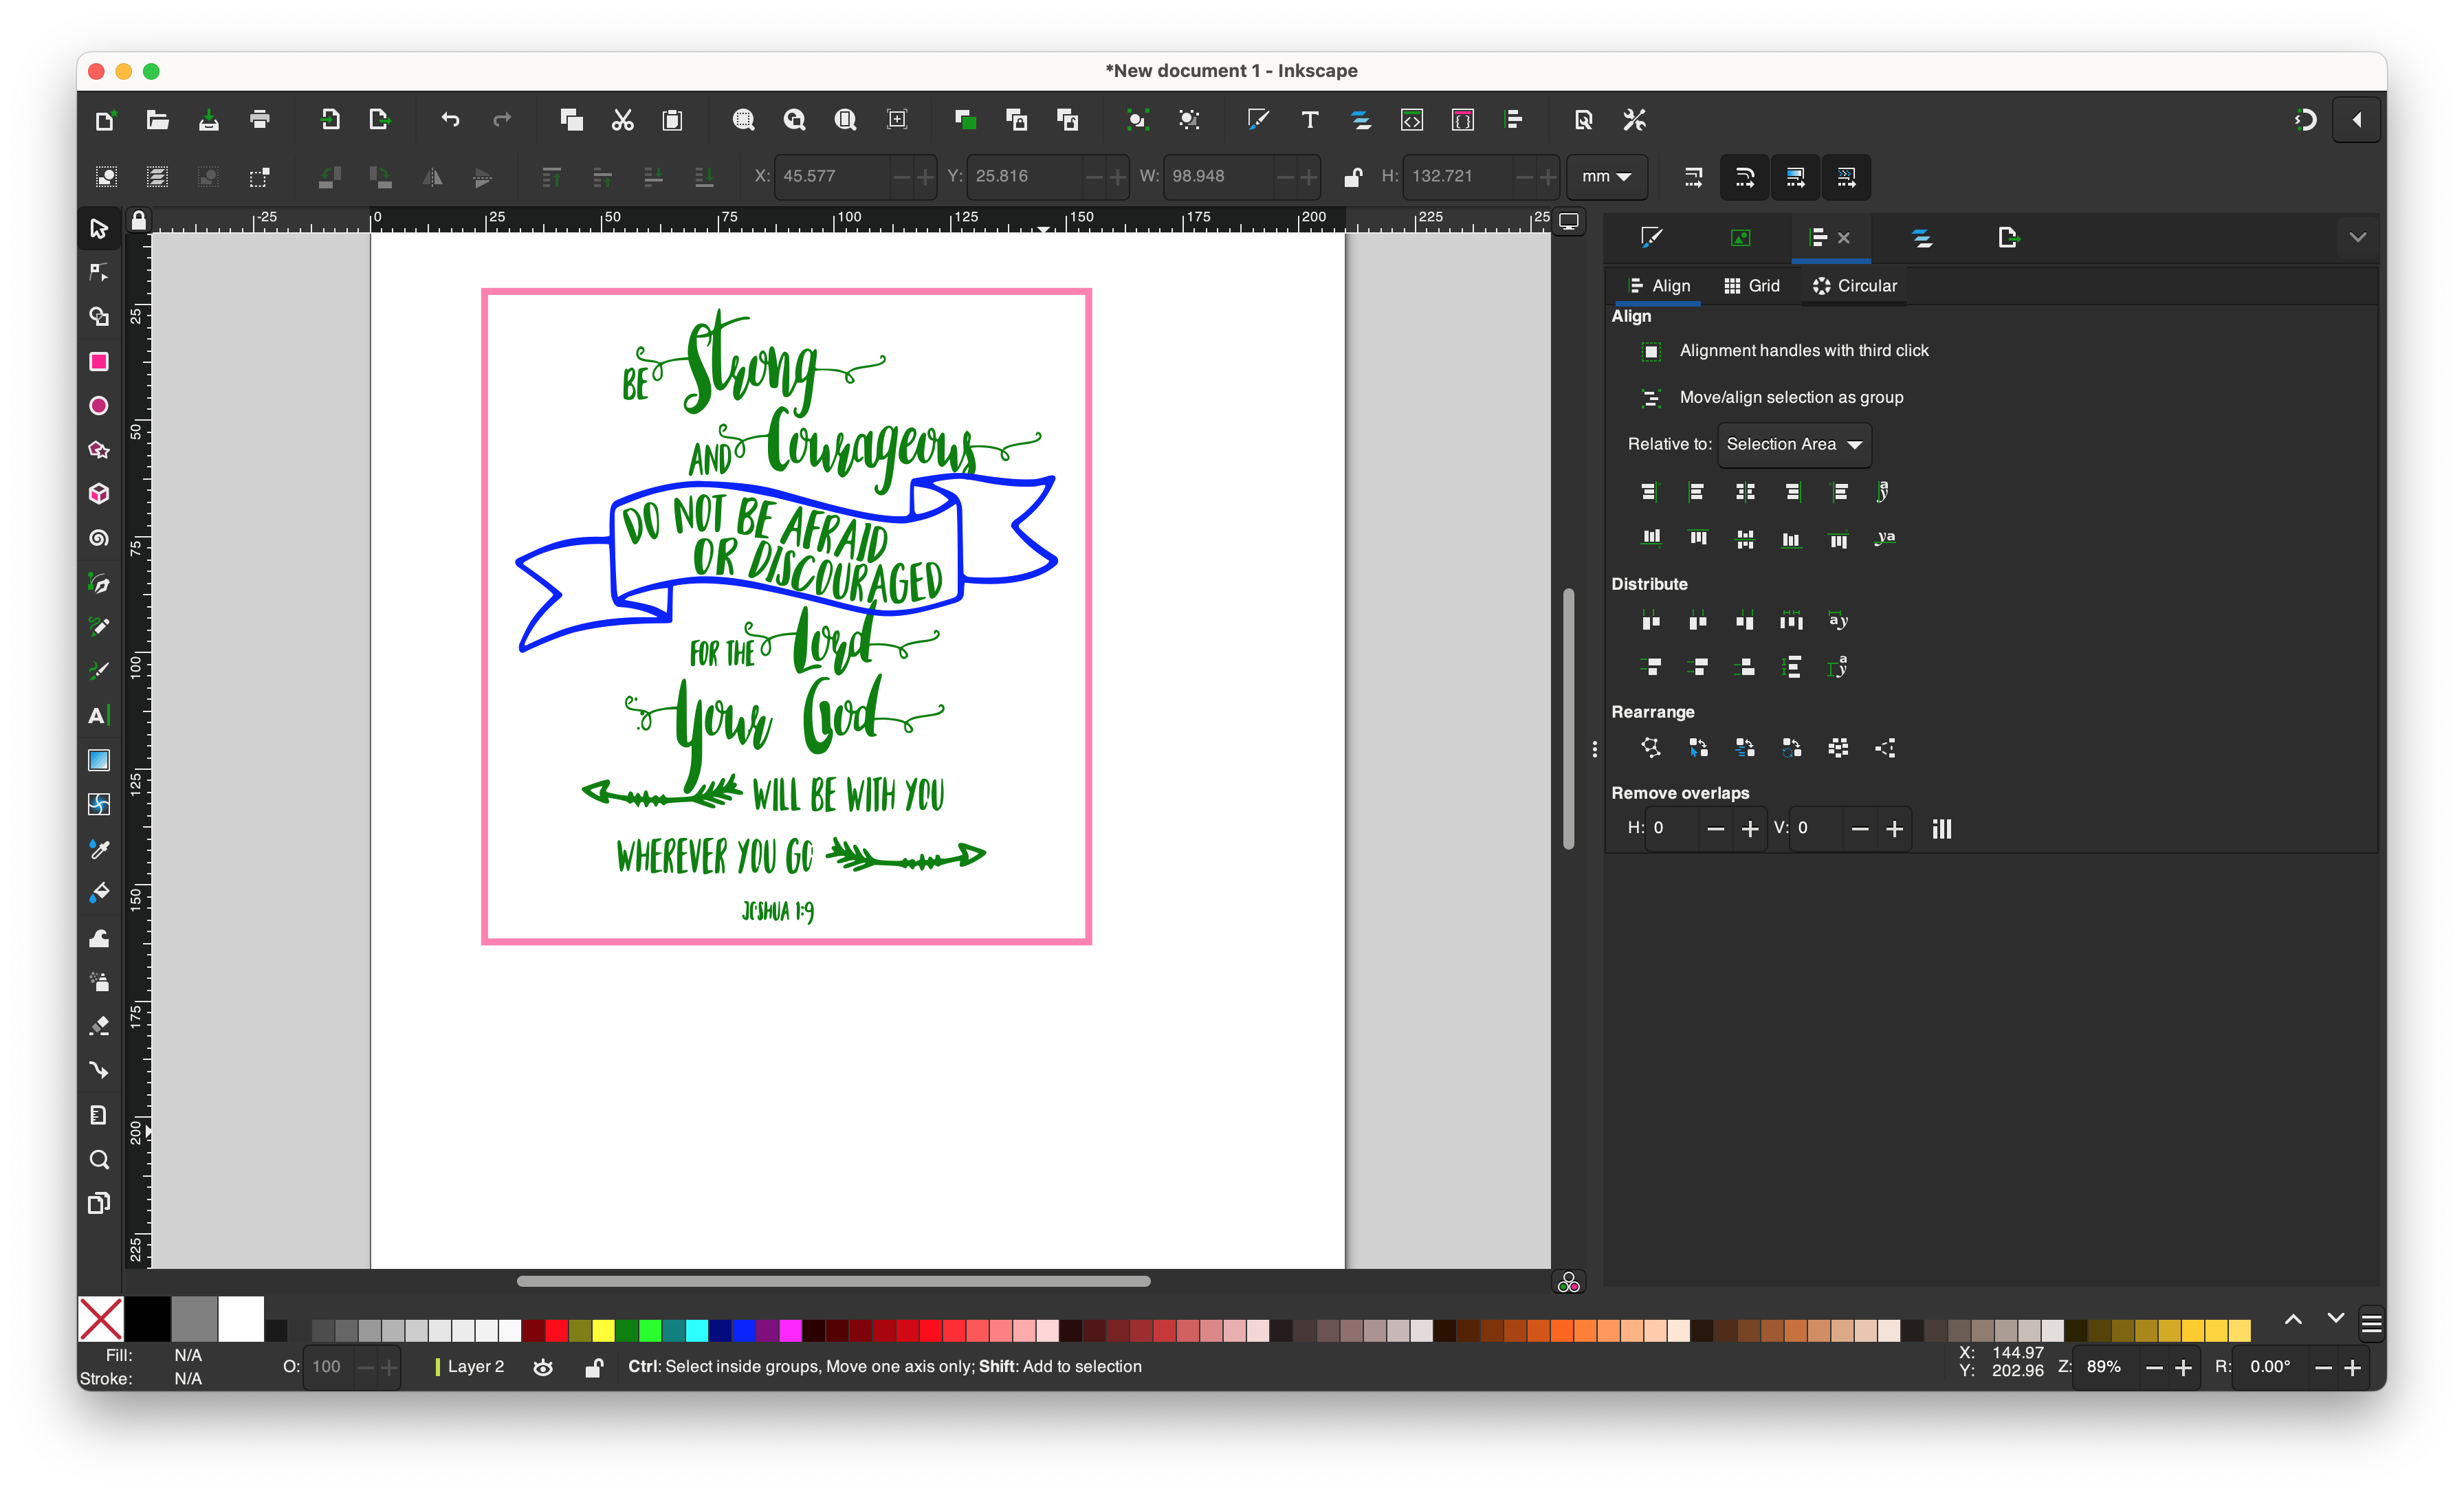Open Relative to Selection Area dropdown
This screenshot has height=1493, width=2464.
click(1794, 444)
